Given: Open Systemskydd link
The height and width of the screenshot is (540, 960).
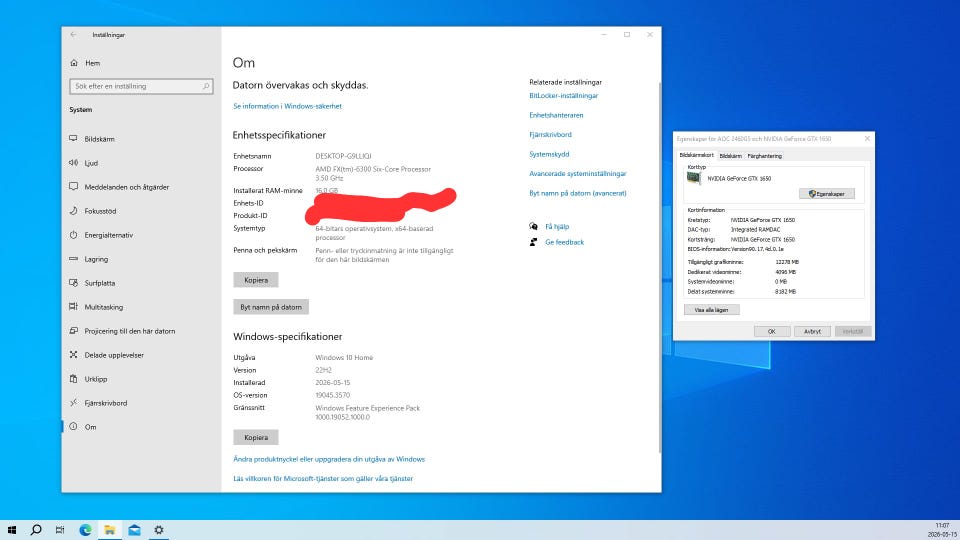Looking at the screenshot, I should (549, 154).
